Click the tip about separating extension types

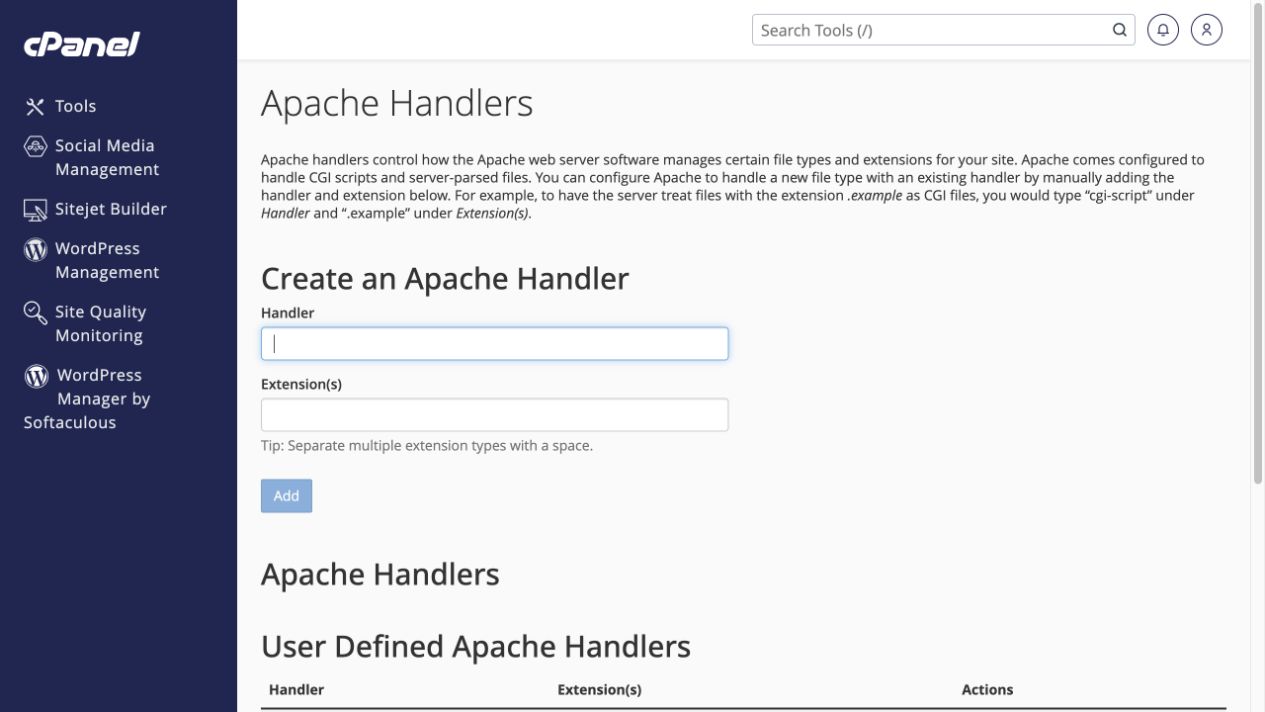(427, 446)
